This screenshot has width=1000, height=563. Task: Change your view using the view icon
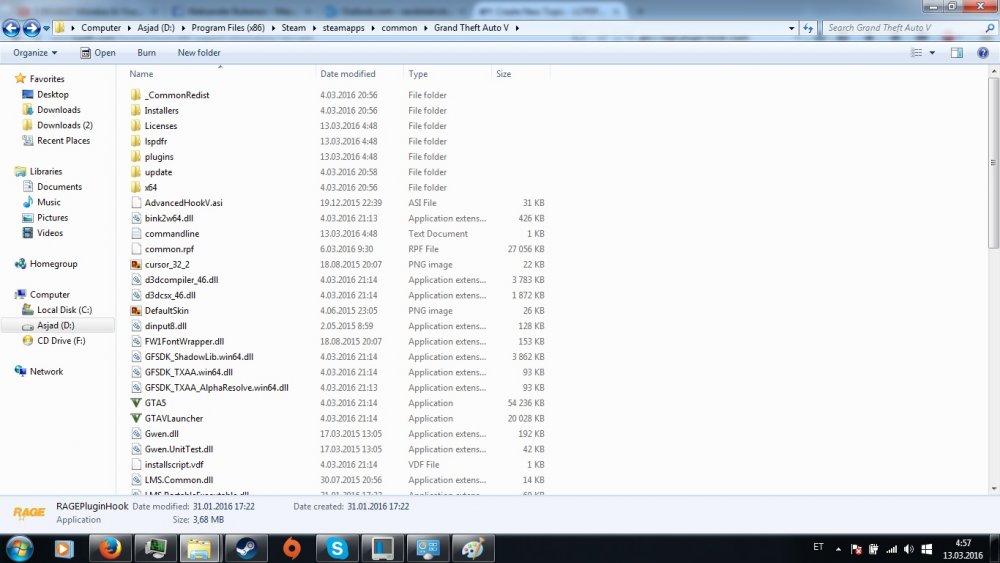point(916,53)
